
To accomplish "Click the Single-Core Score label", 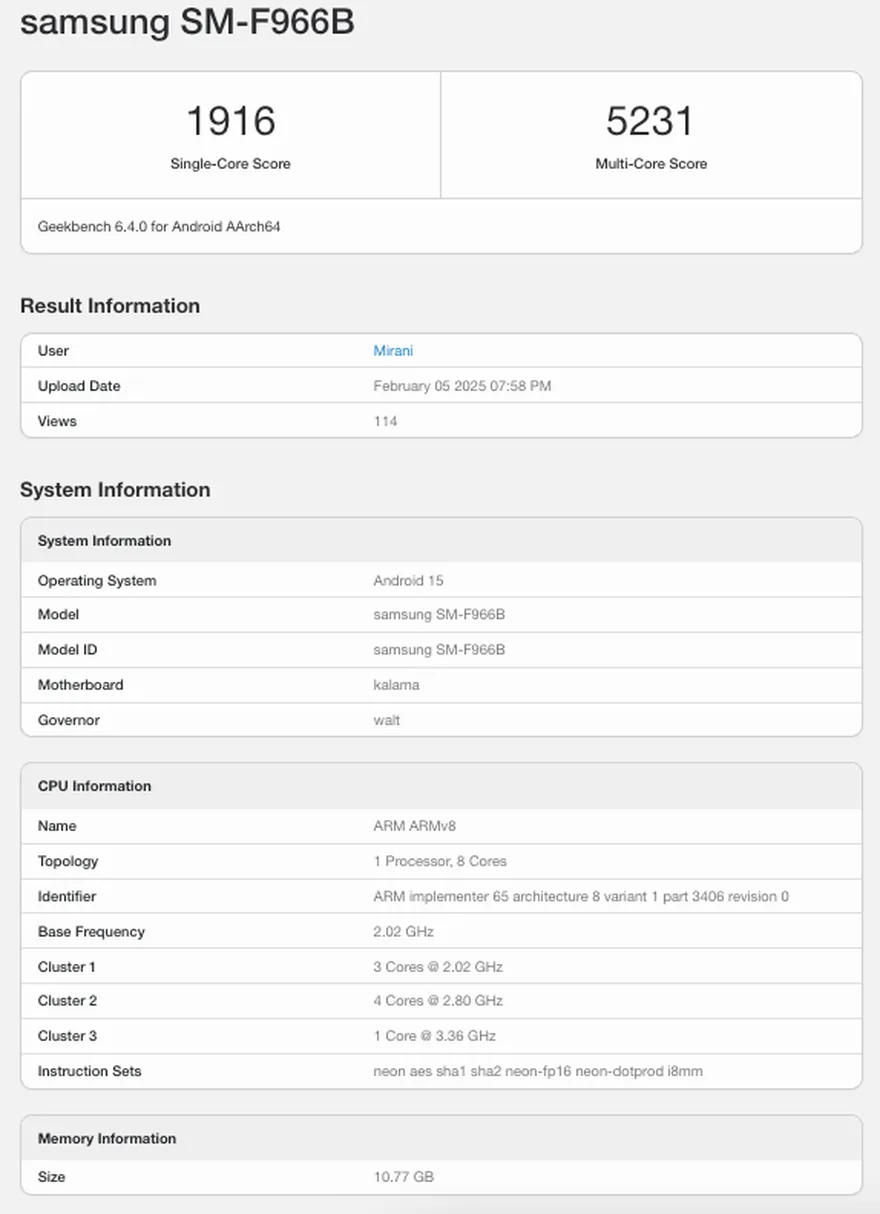I will (230, 164).
